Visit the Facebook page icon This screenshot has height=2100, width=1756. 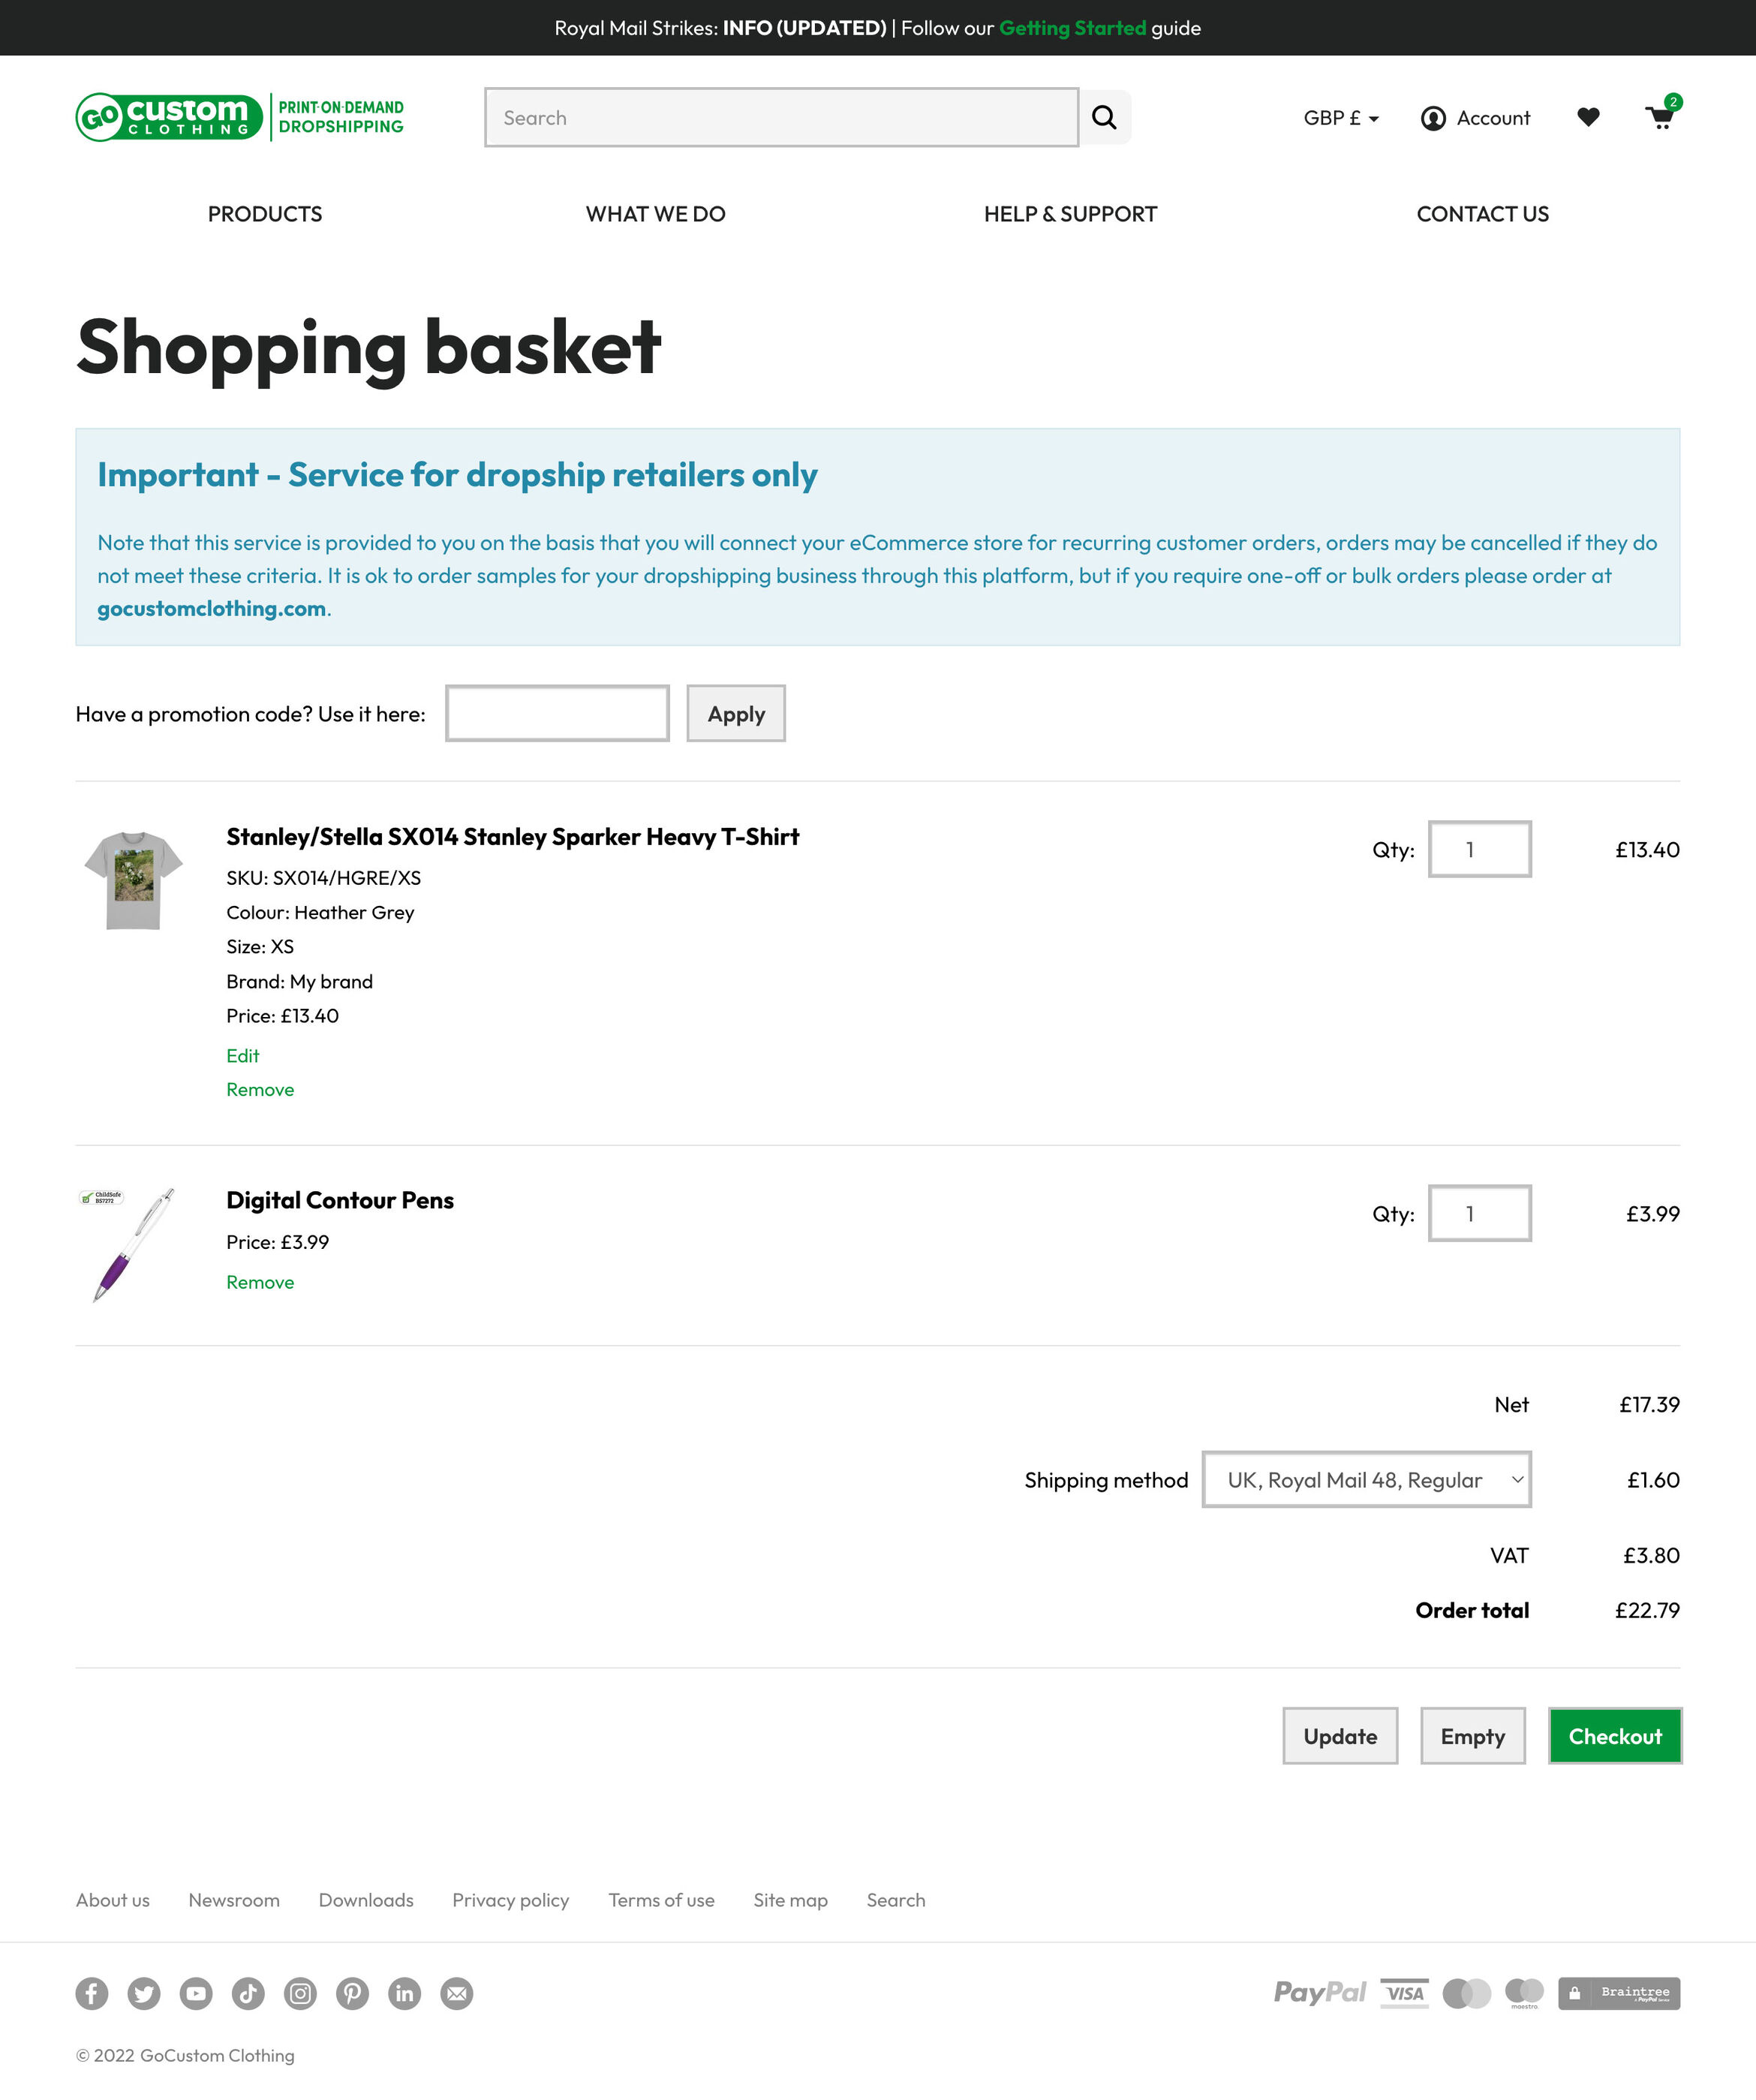click(92, 1993)
